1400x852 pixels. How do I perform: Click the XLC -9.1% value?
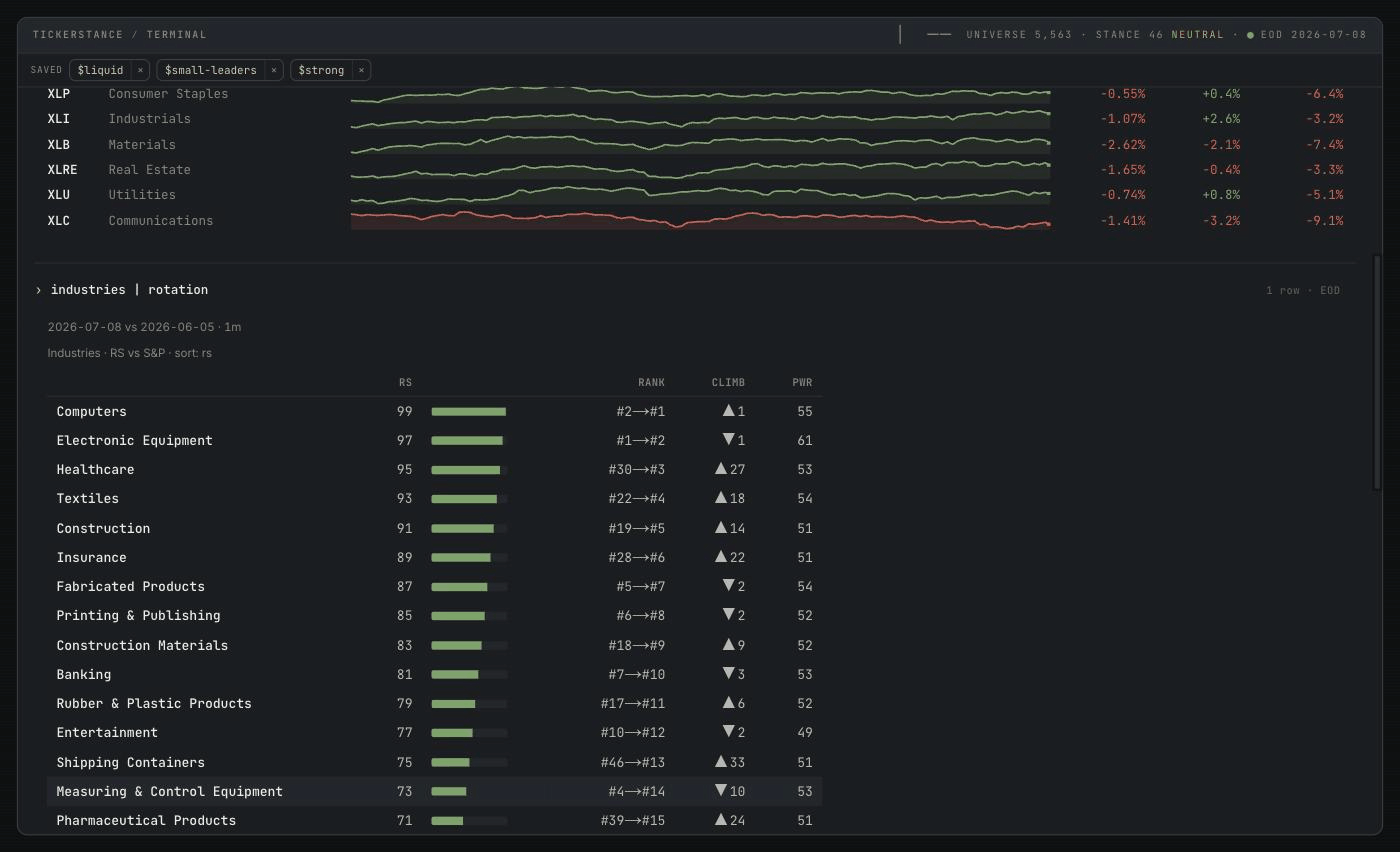pos(1324,221)
